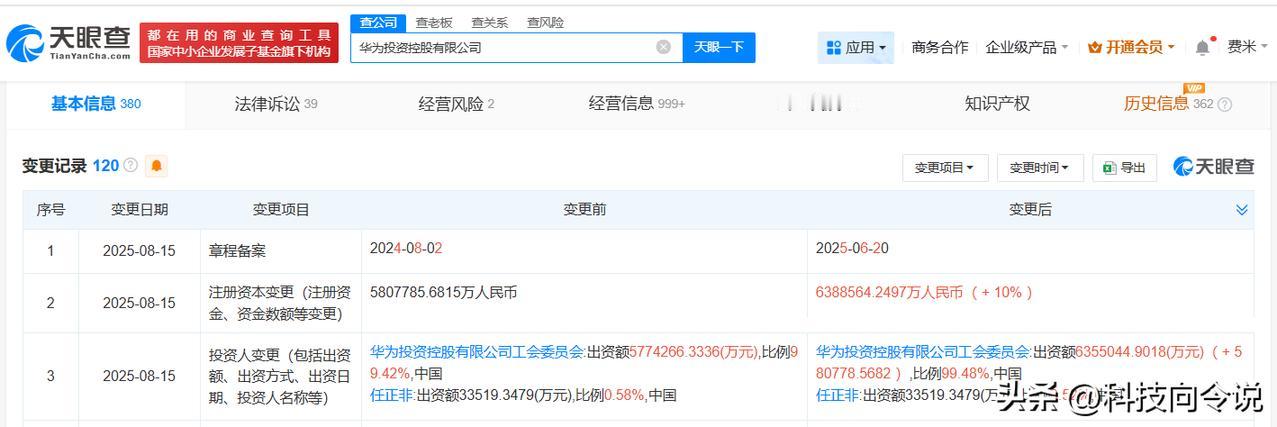Open the 变更时间 filter dropdown
The image size is (1277, 427).
(x=1040, y=168)
